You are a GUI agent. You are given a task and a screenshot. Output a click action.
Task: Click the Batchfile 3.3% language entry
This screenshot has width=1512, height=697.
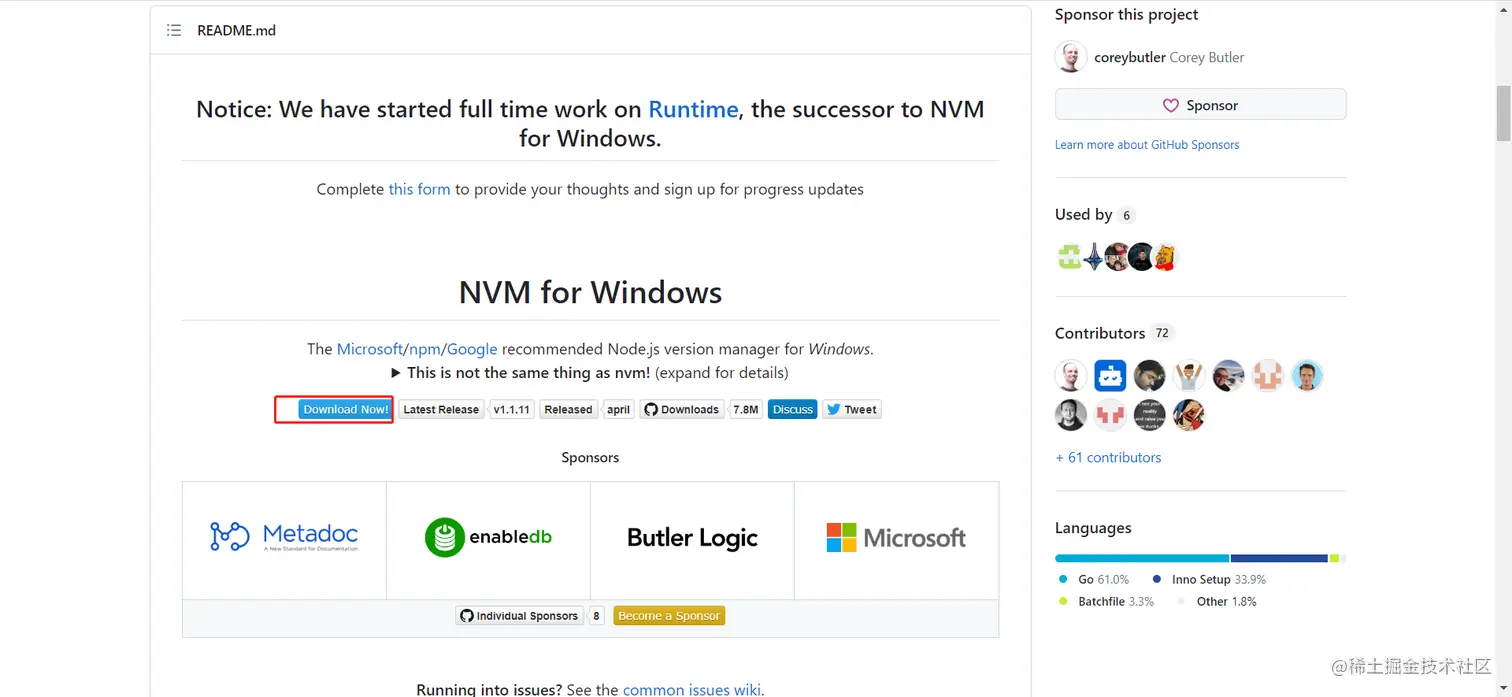[x=1106, y=601]
